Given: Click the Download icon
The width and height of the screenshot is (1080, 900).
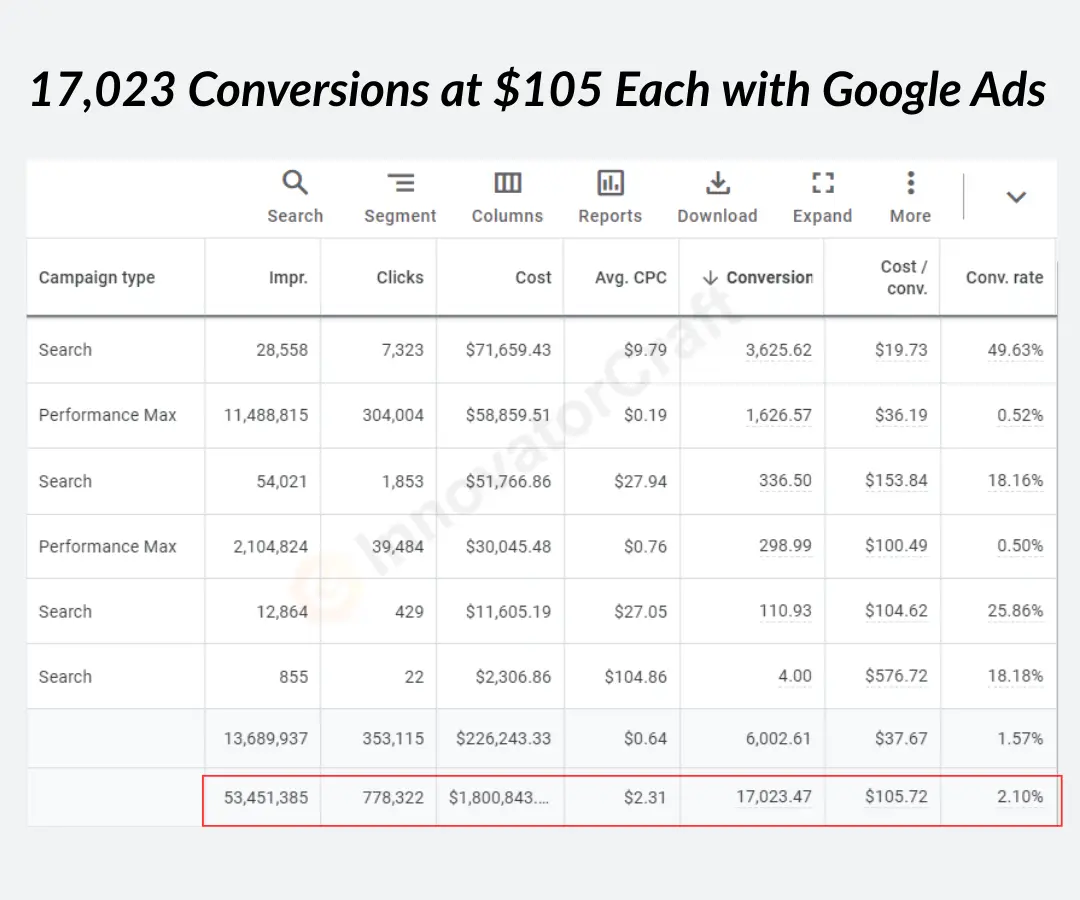Looking at the screenshot, I should (x=717, y=184).
